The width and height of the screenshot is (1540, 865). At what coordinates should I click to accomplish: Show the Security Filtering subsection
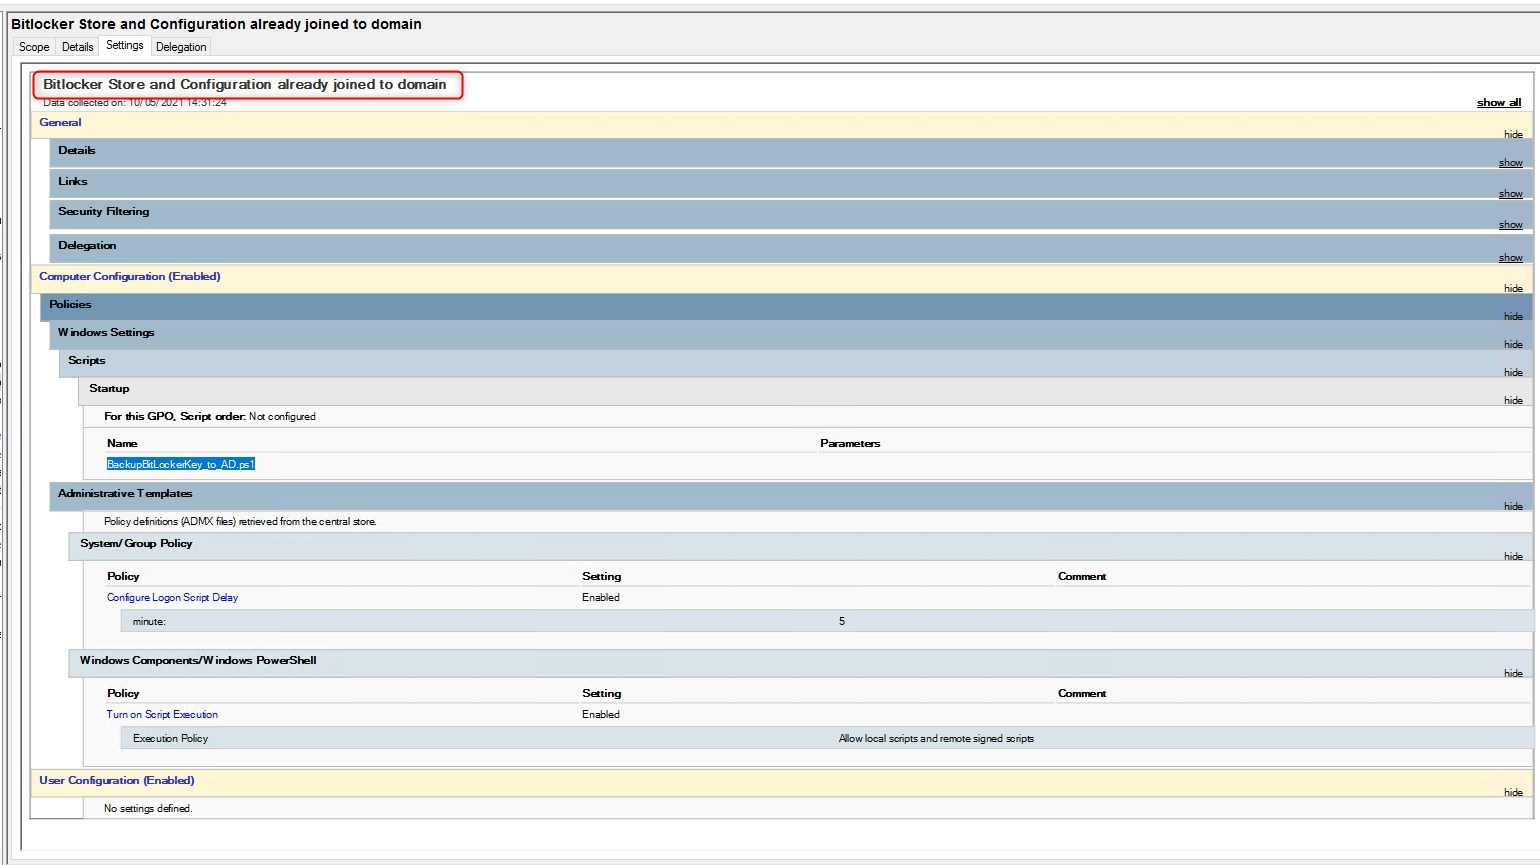click(1510, 225)
